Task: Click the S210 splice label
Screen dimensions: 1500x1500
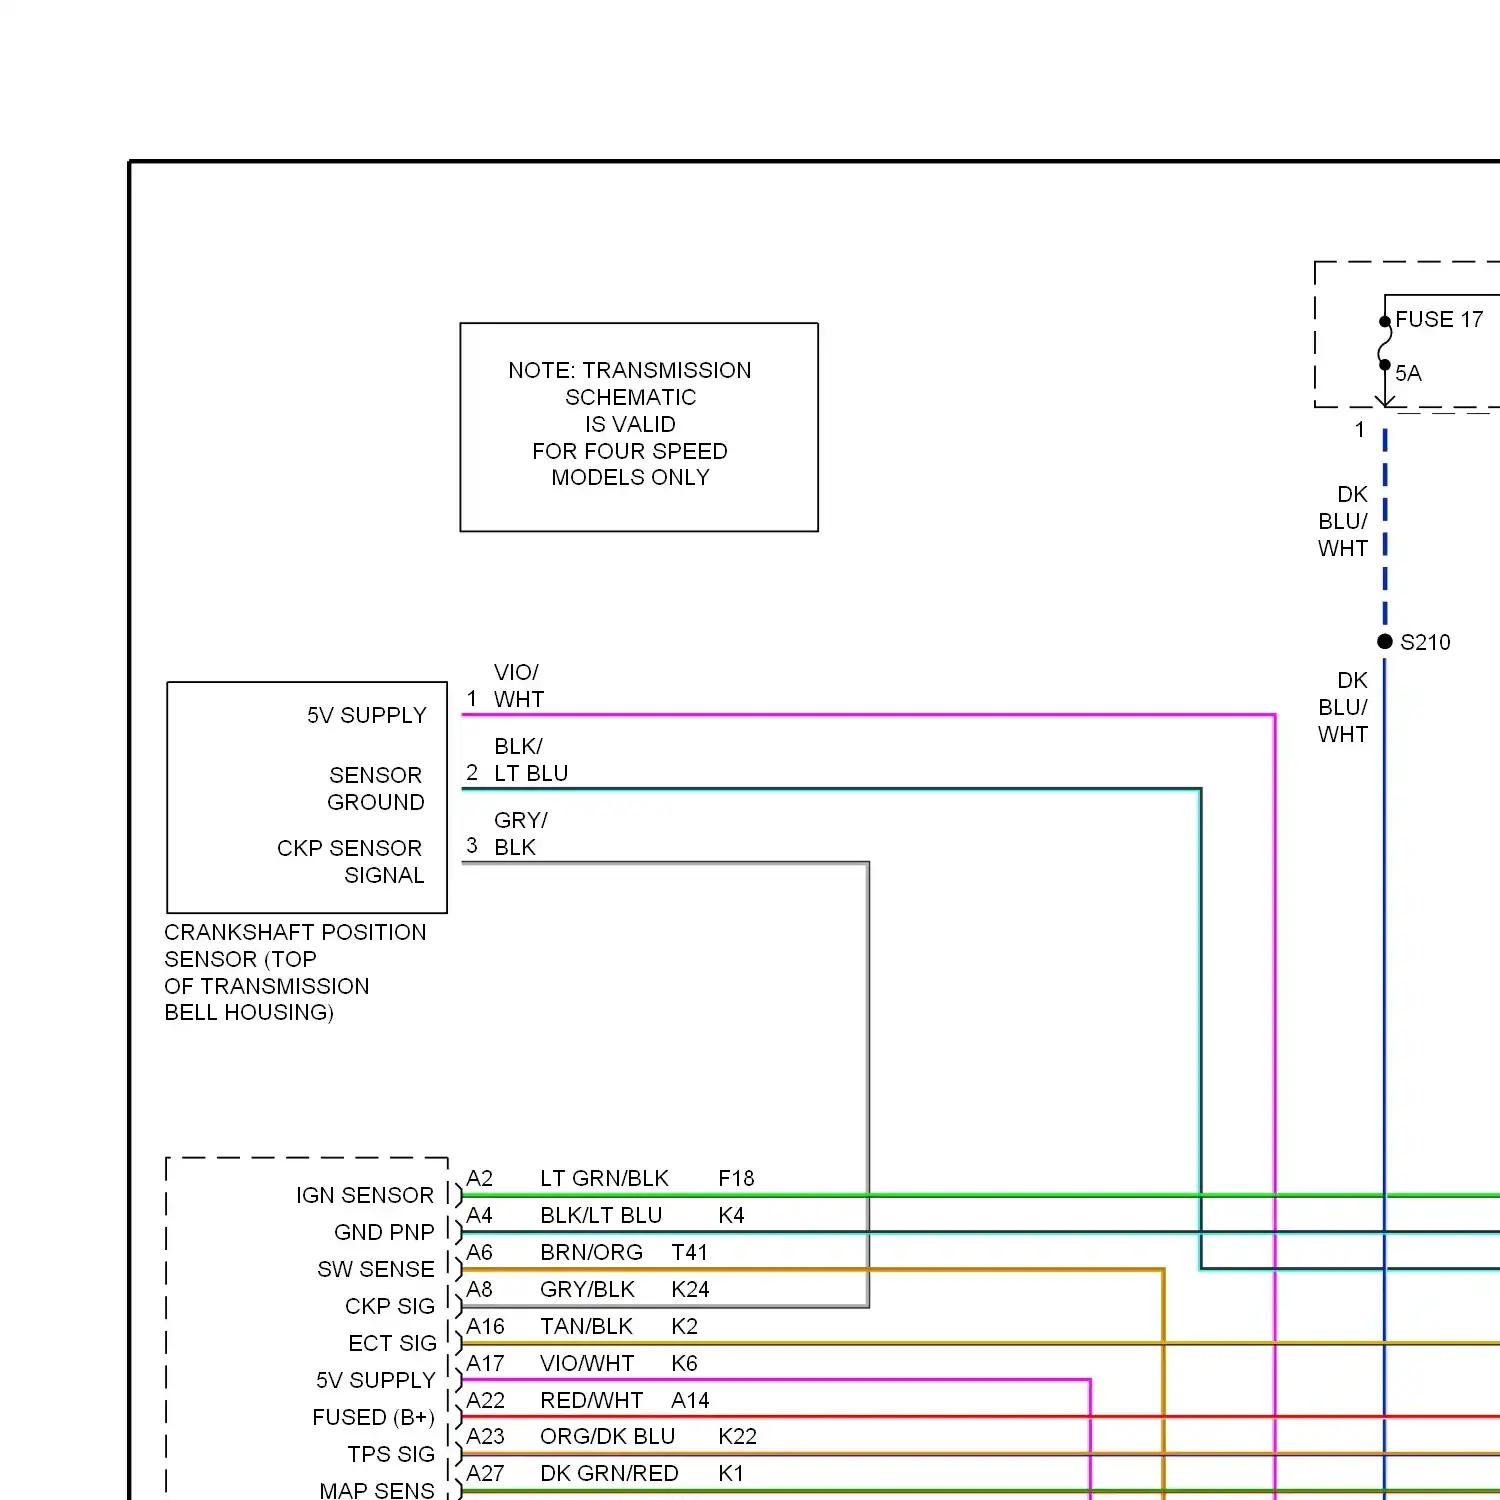Action: (1425, 642)
